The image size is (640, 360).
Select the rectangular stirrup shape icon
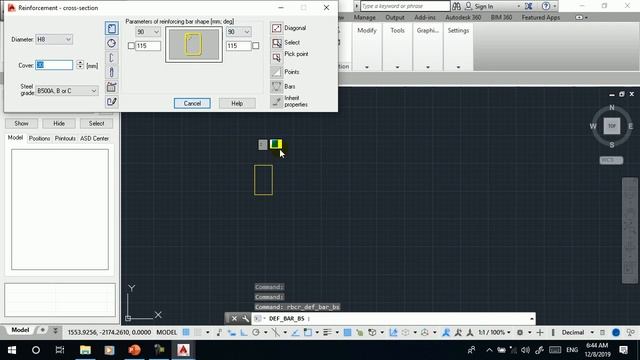tap(111, 29)
